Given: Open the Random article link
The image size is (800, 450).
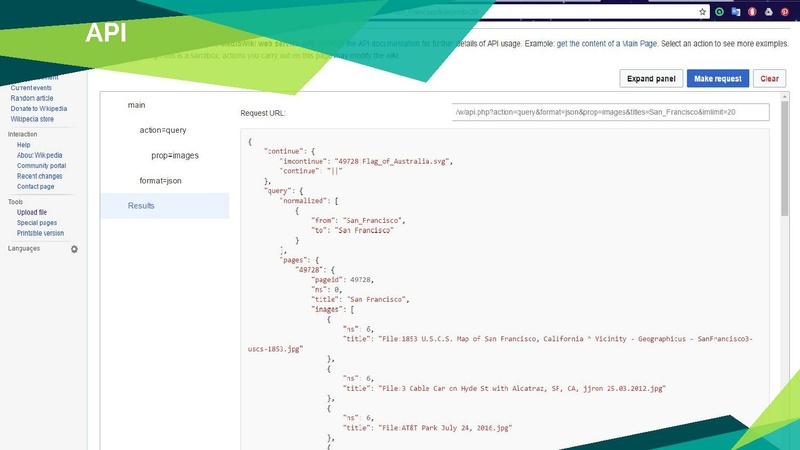Looking at the screenshot, I should click(x=34, y=98).
